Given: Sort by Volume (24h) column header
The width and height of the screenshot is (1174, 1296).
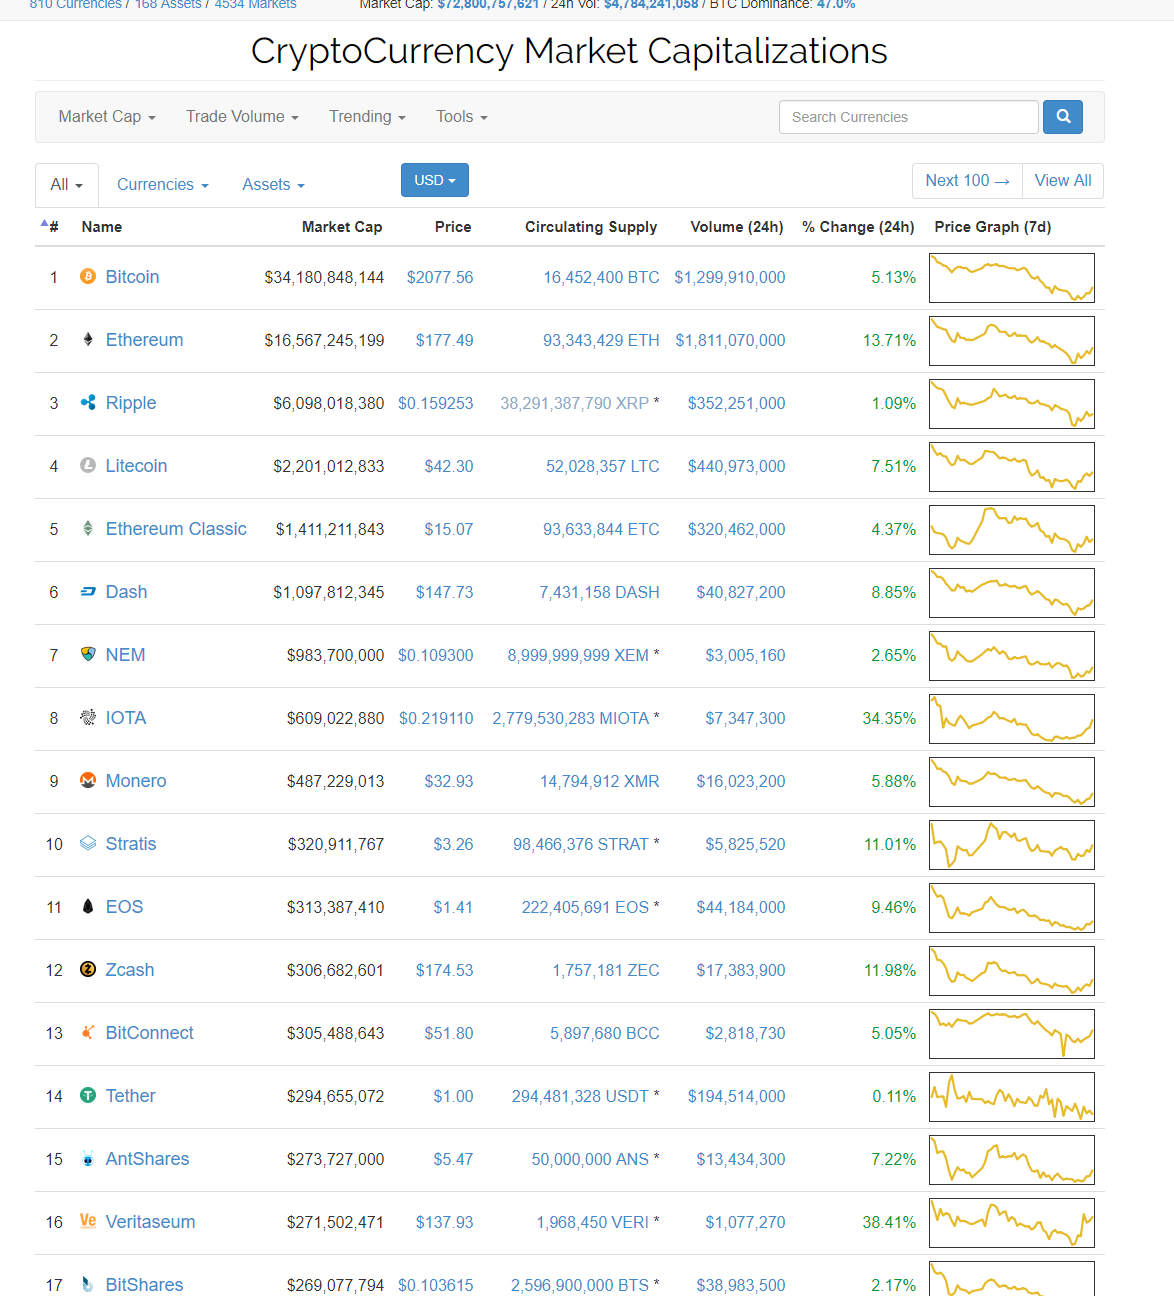Looking at the screenshot, I should (737, 227).
